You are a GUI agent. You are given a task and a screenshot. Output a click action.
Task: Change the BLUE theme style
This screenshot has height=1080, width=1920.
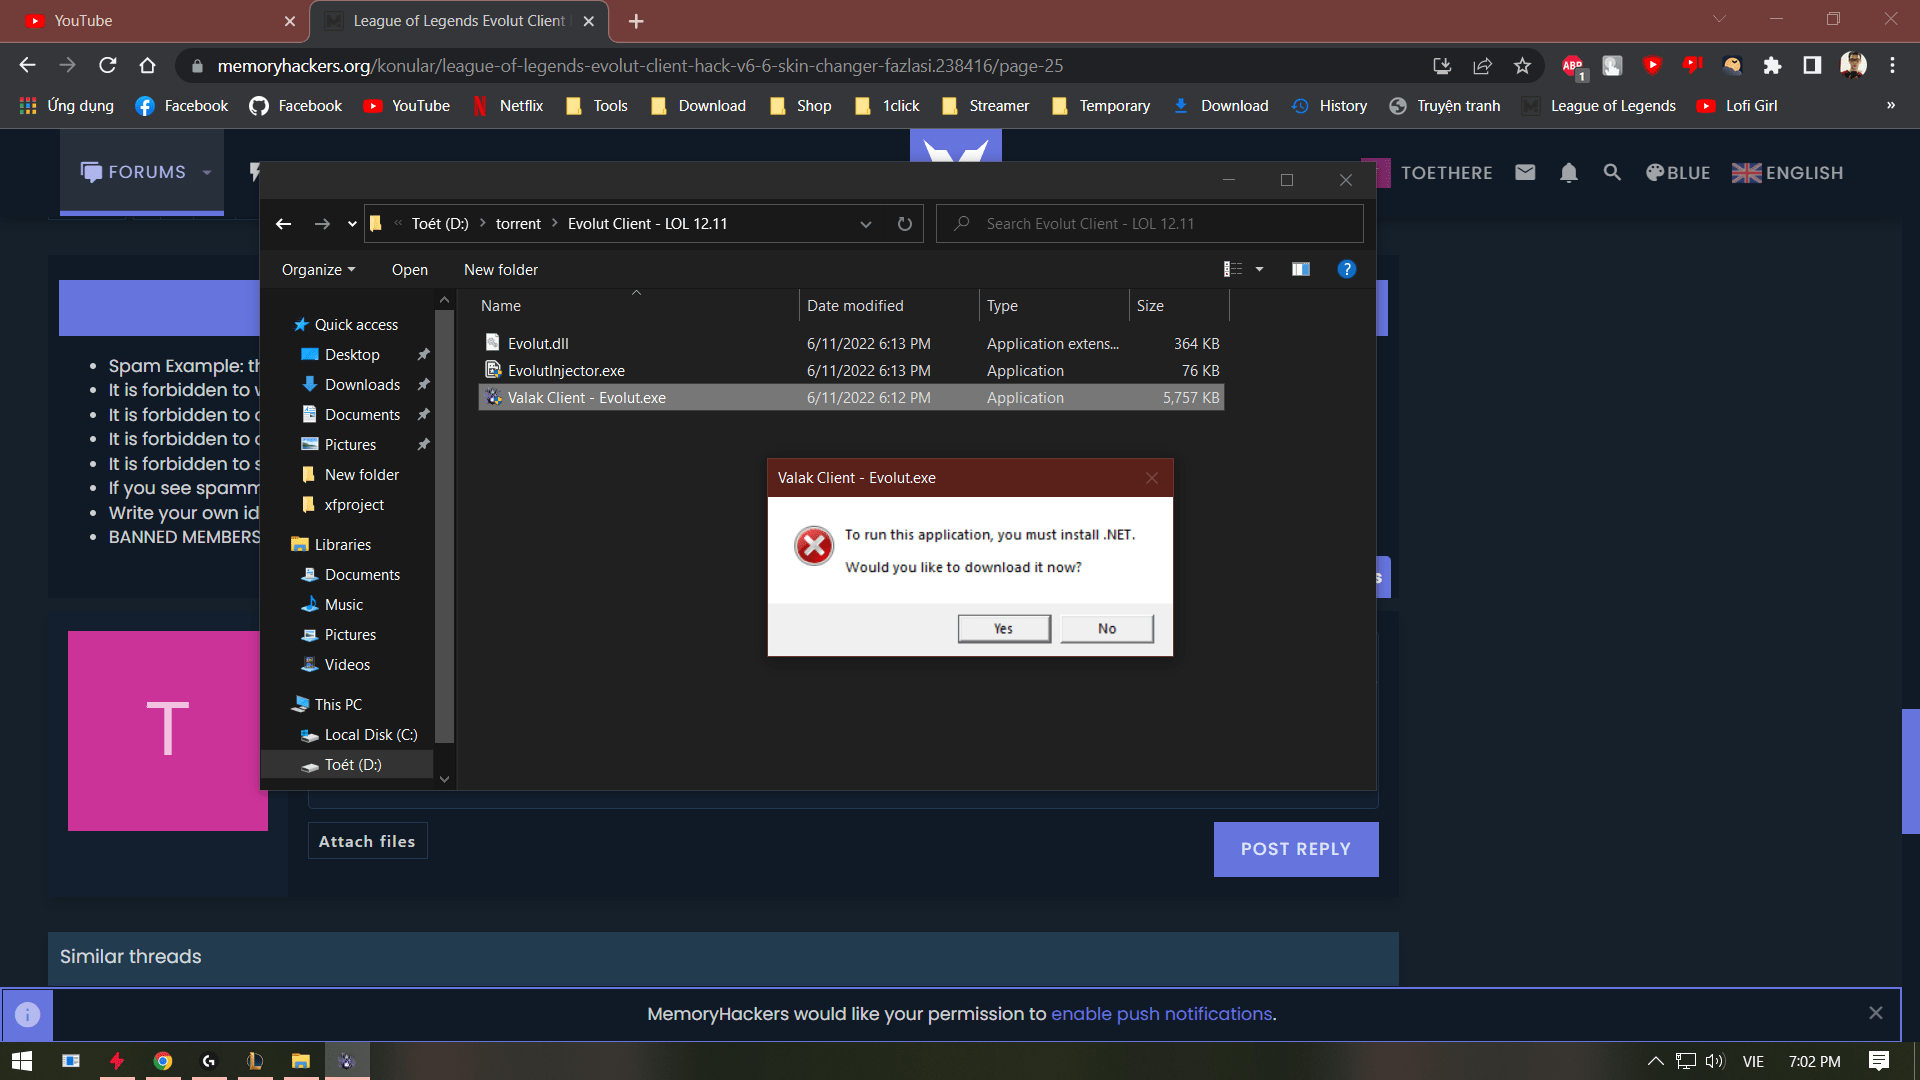click(x=1678, y=172)
